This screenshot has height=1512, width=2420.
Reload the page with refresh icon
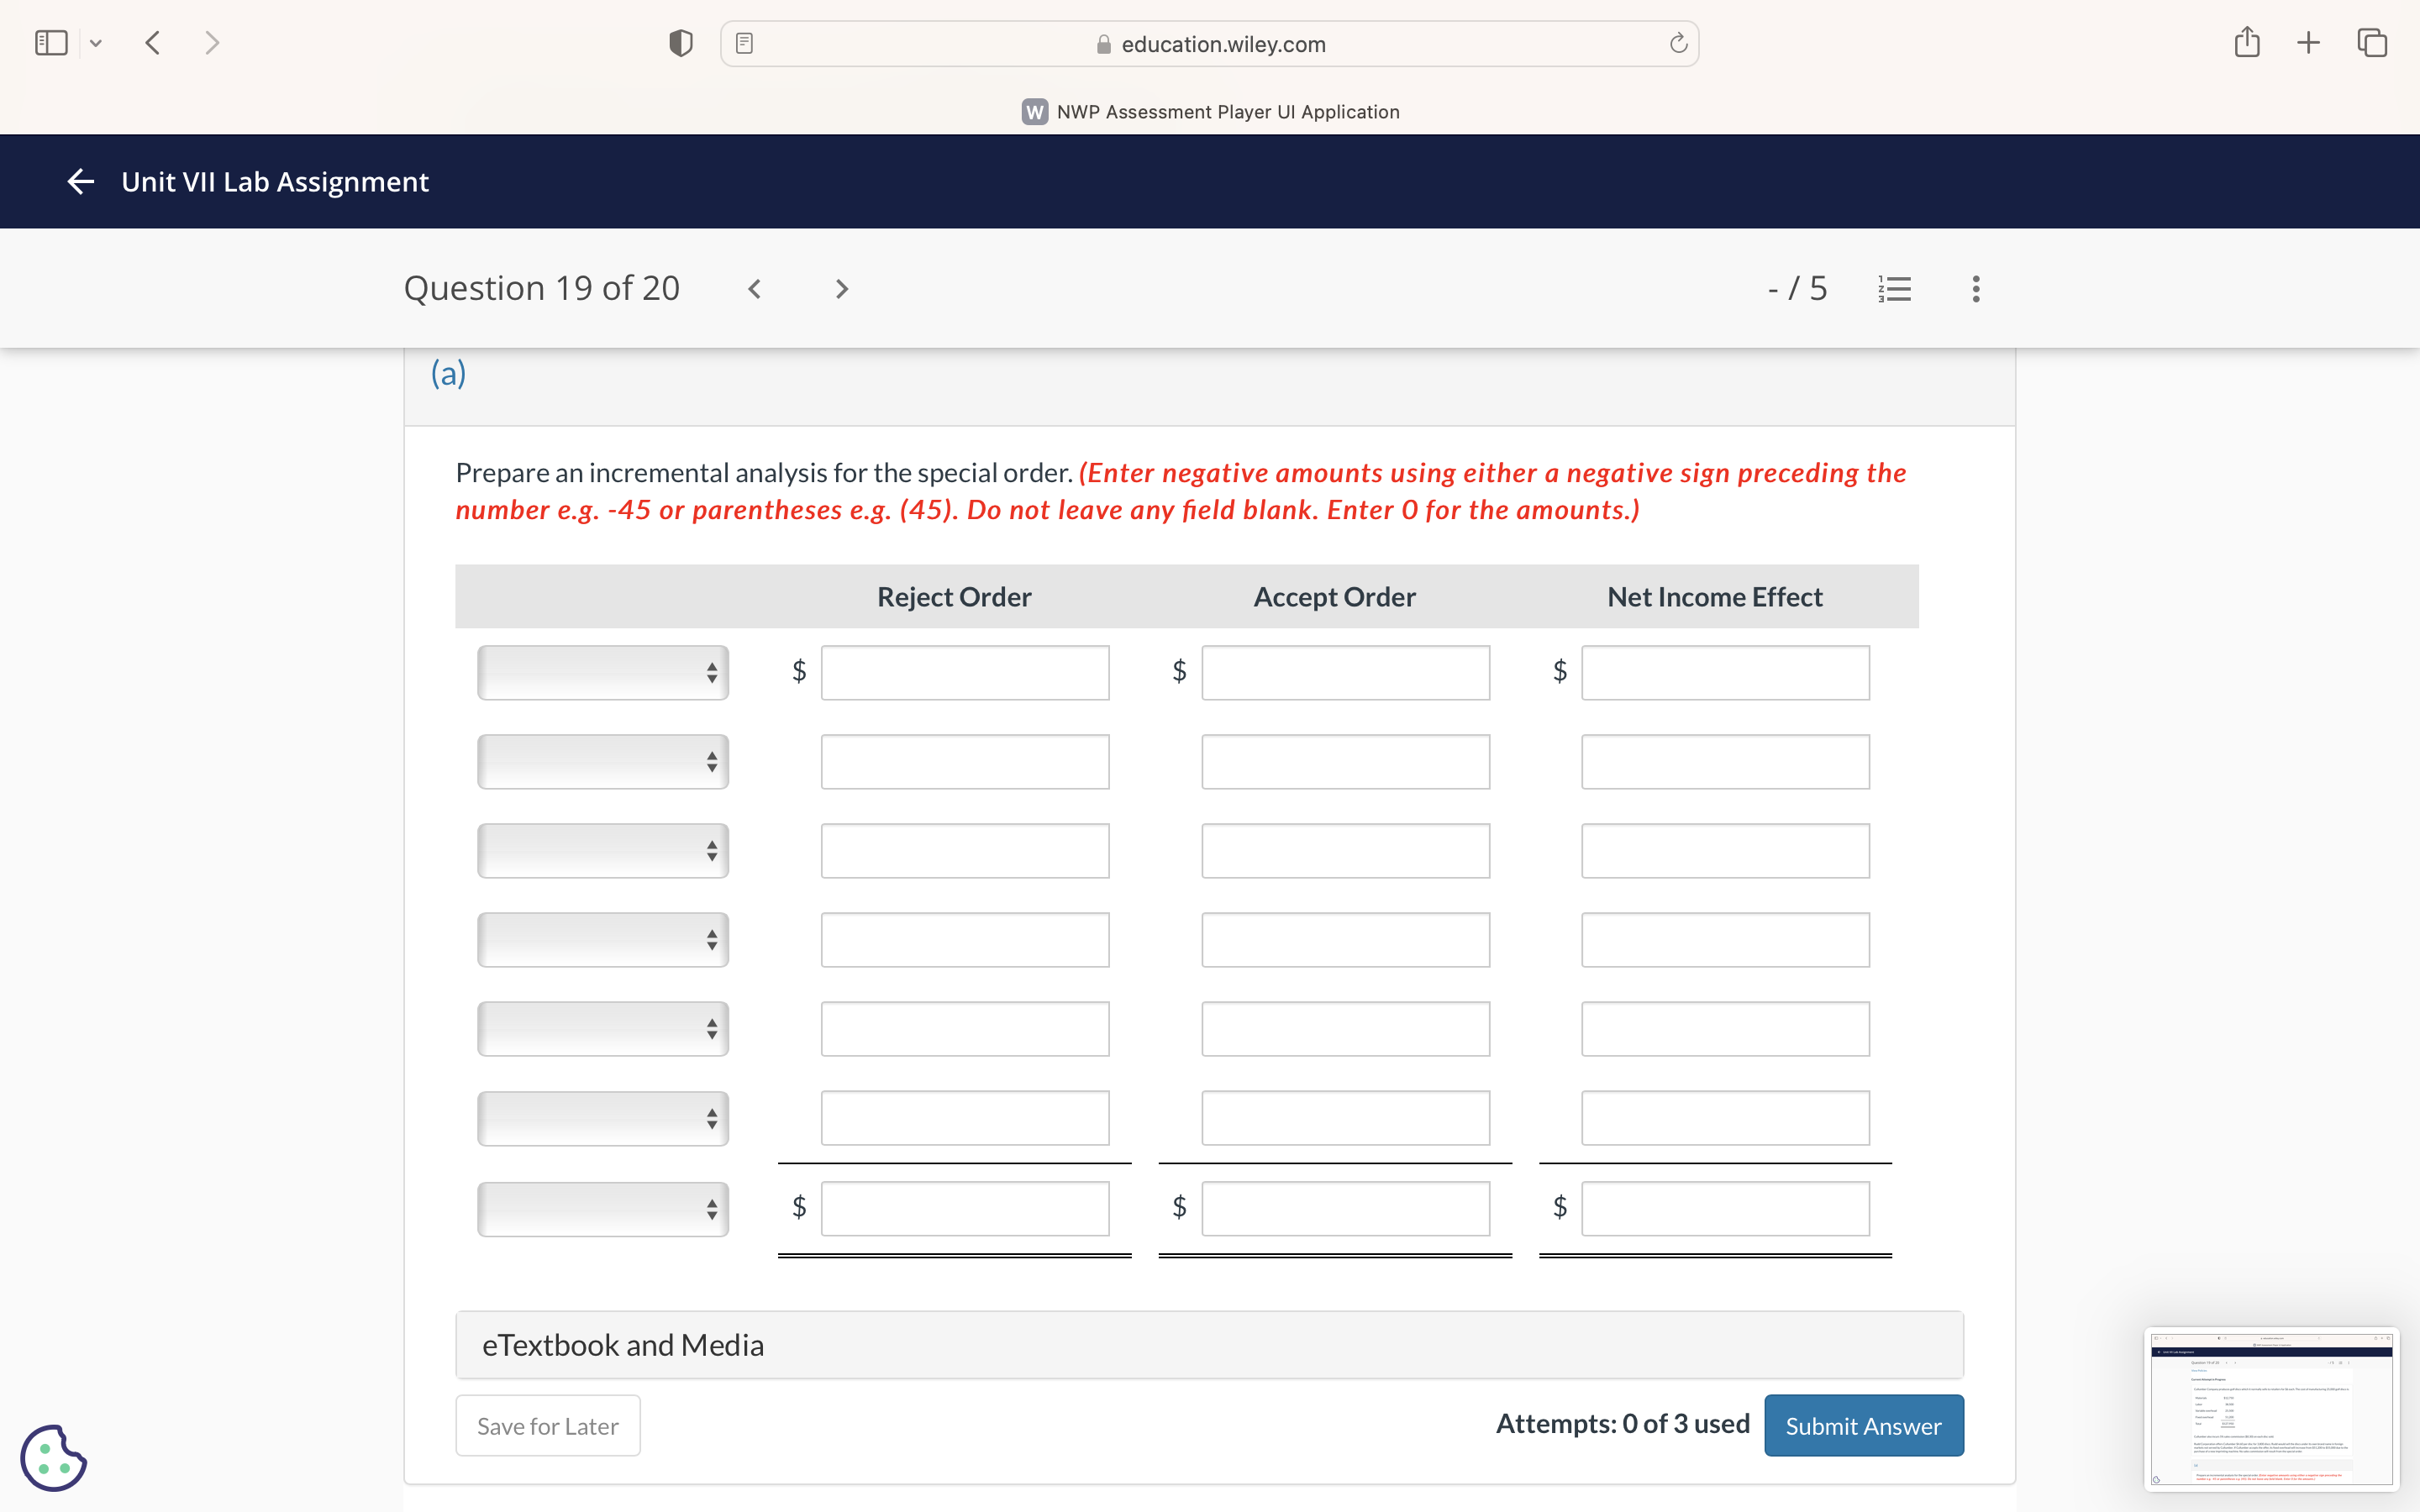(x=1678, y=44)
